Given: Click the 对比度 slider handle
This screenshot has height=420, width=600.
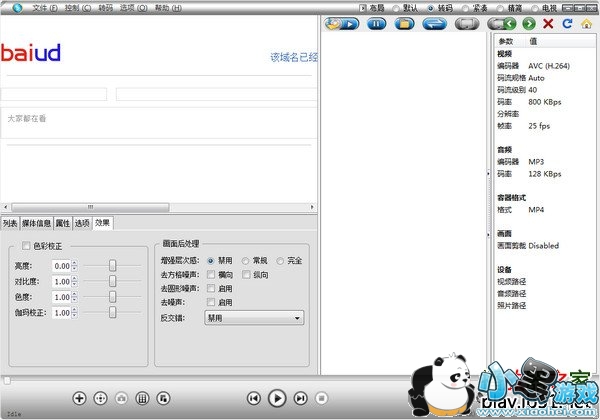Looking at the screenshot, I should 112,281.
